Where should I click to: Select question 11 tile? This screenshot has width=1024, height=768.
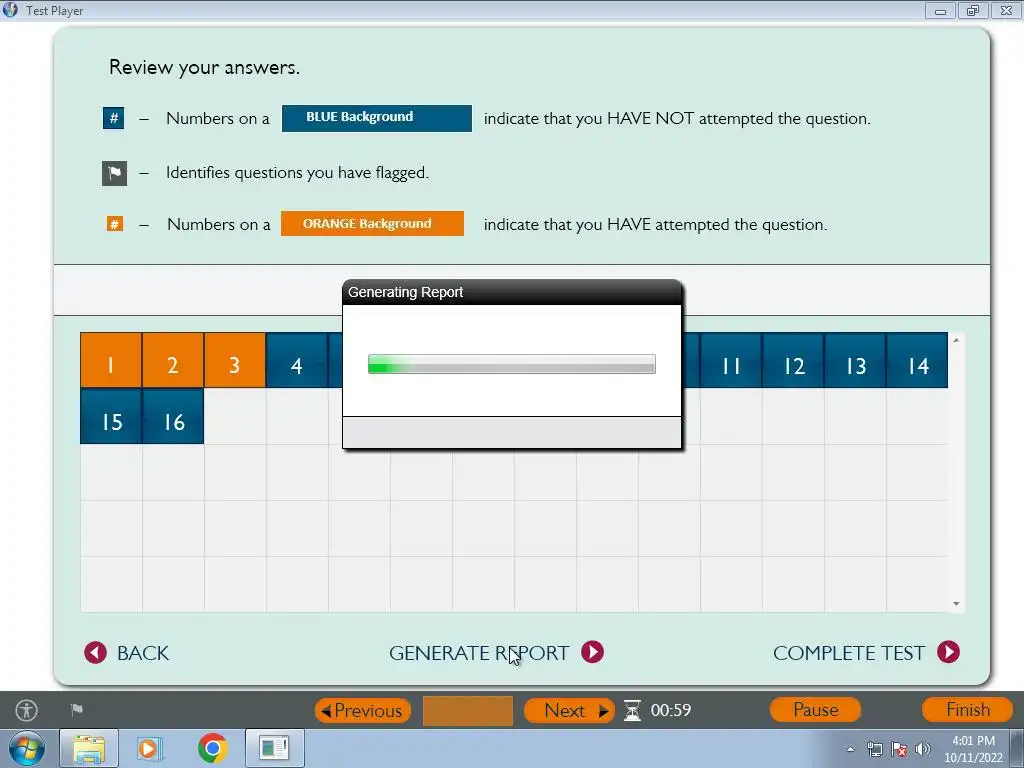731,360
